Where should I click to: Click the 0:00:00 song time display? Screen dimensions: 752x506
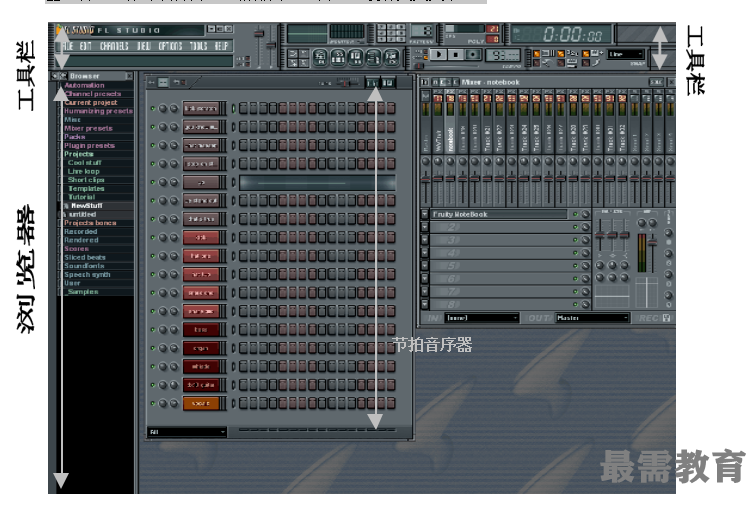[561, 35]
